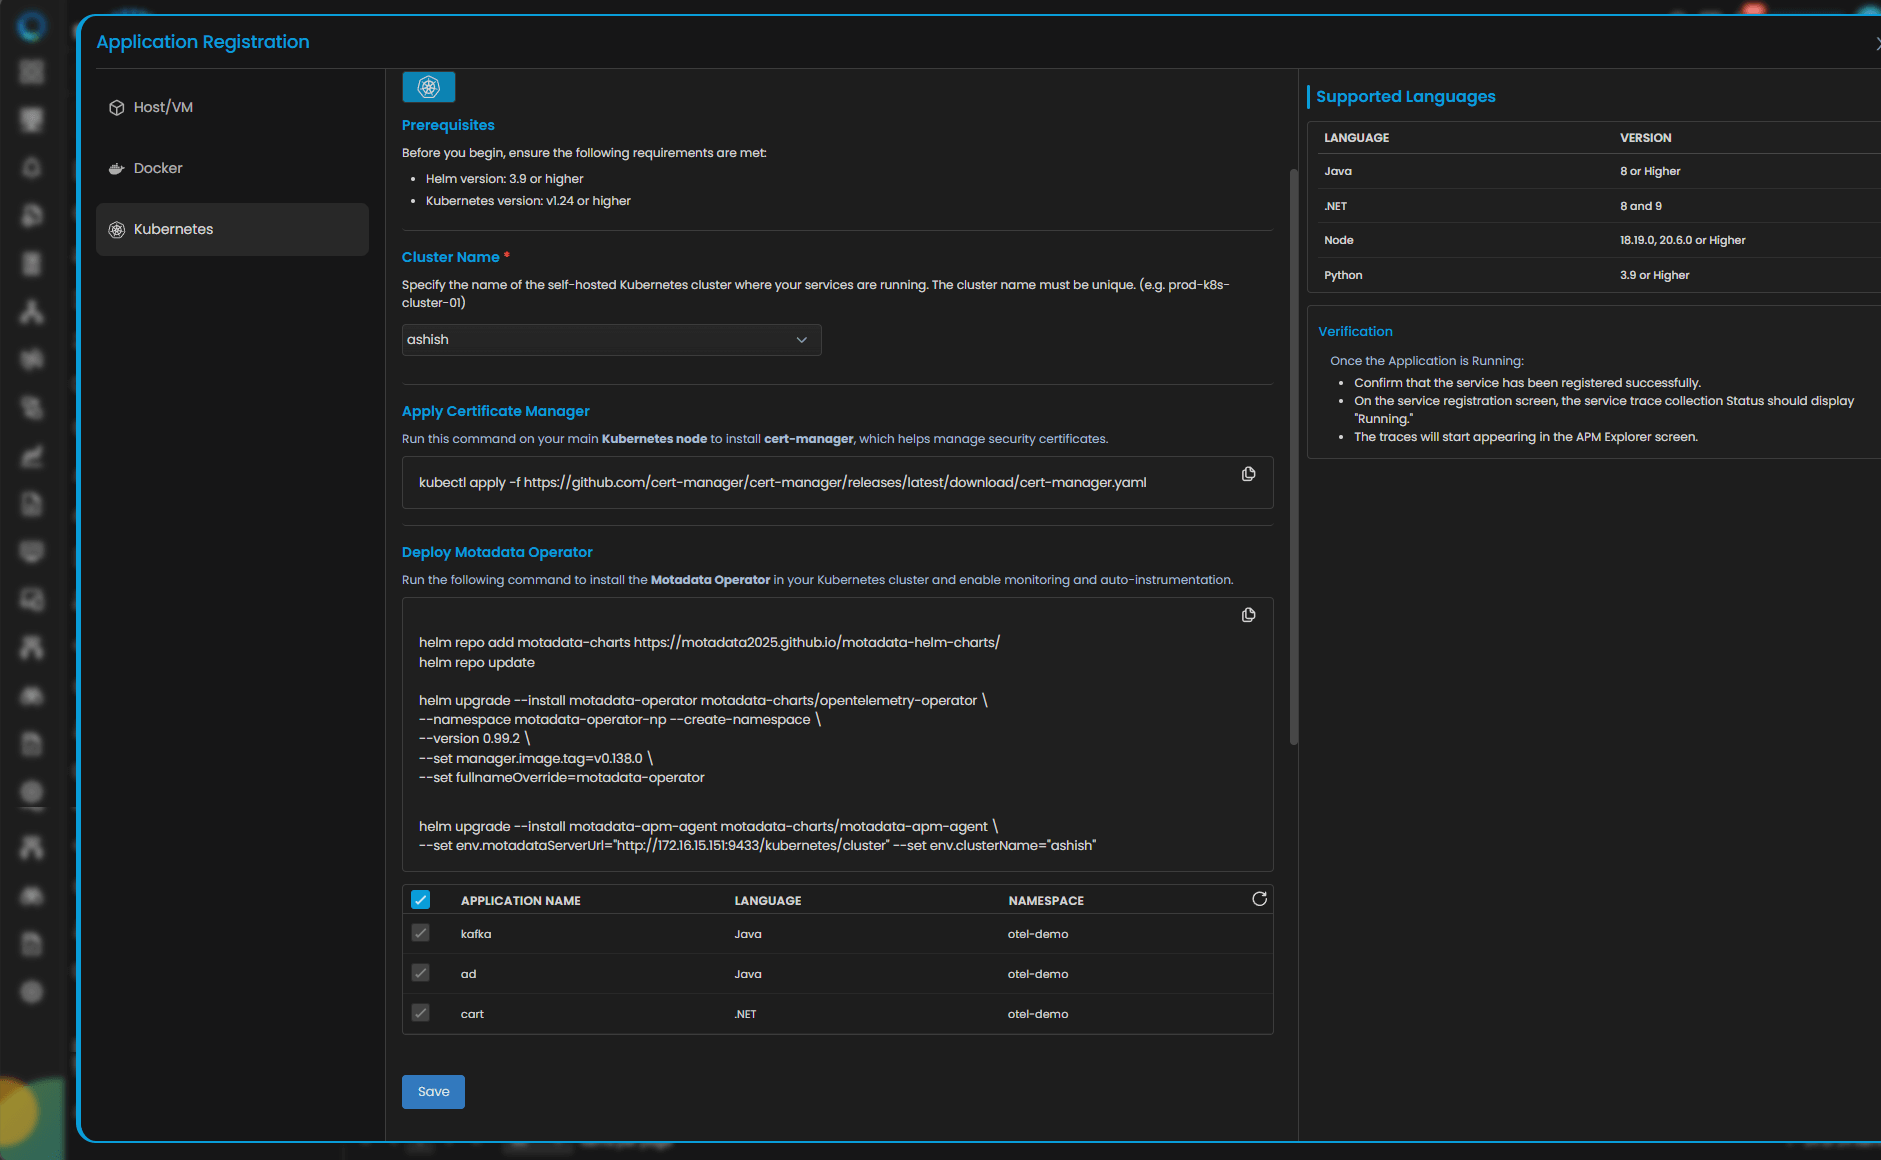The width and height of the screenshot is (1881, 1160).
Task: Switch to the Docker tab
Action: tap(158, 169)
